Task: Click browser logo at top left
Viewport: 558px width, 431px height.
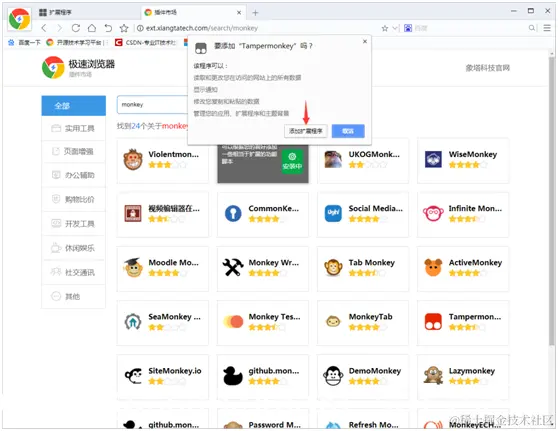Action: click(20, 19)
